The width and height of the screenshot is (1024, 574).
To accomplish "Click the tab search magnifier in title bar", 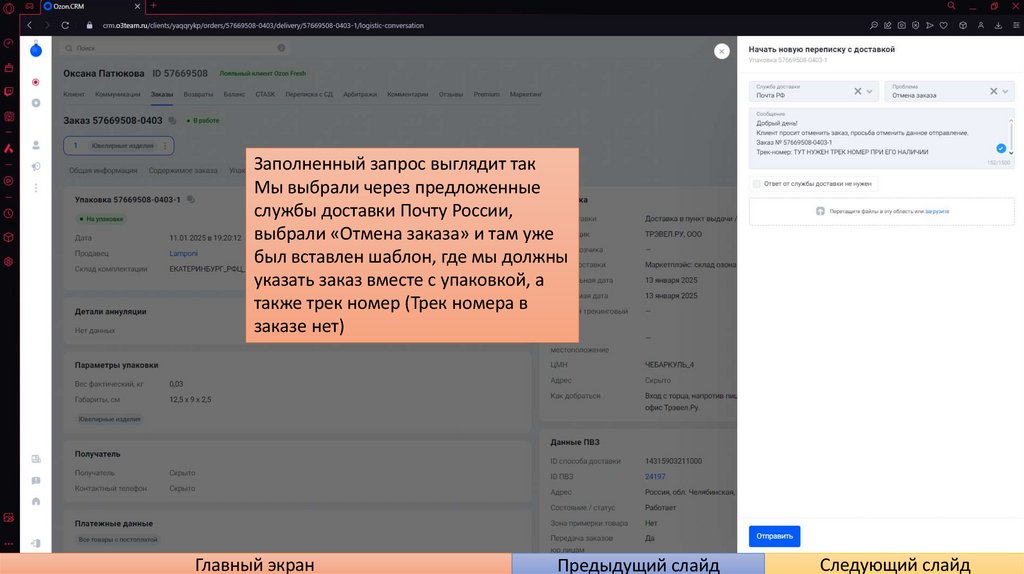I will tap(952, 6).
